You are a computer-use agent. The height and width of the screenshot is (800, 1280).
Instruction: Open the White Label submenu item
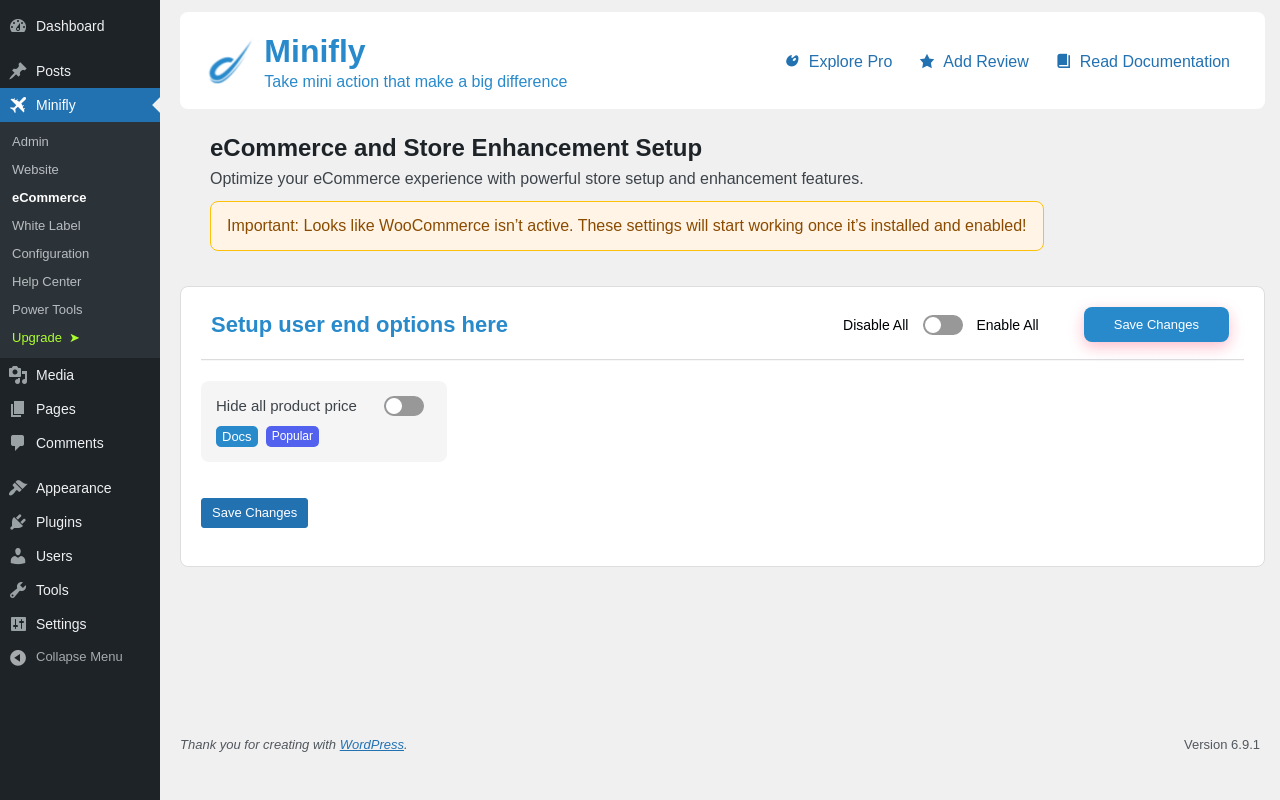click(x=46, y=226)
